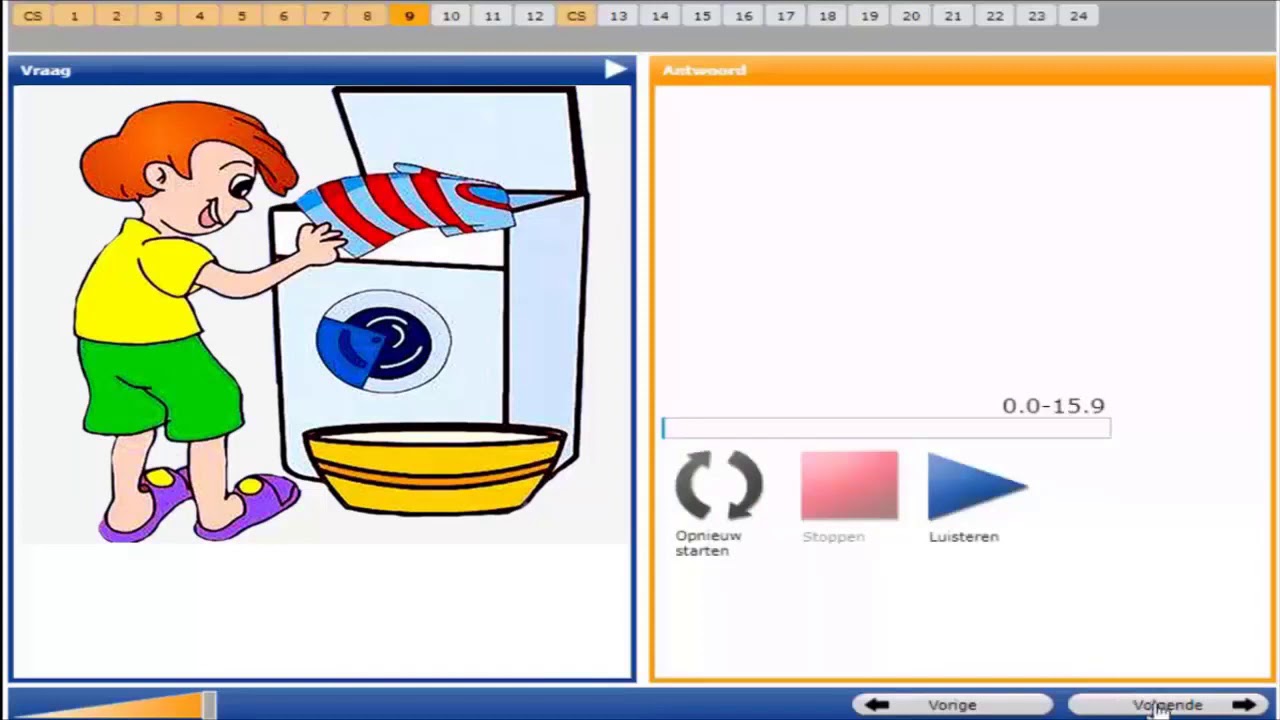Viewport: 1280px width, 720px height.
Task: Open the first CS tab
Action: [x=33, y=16]
